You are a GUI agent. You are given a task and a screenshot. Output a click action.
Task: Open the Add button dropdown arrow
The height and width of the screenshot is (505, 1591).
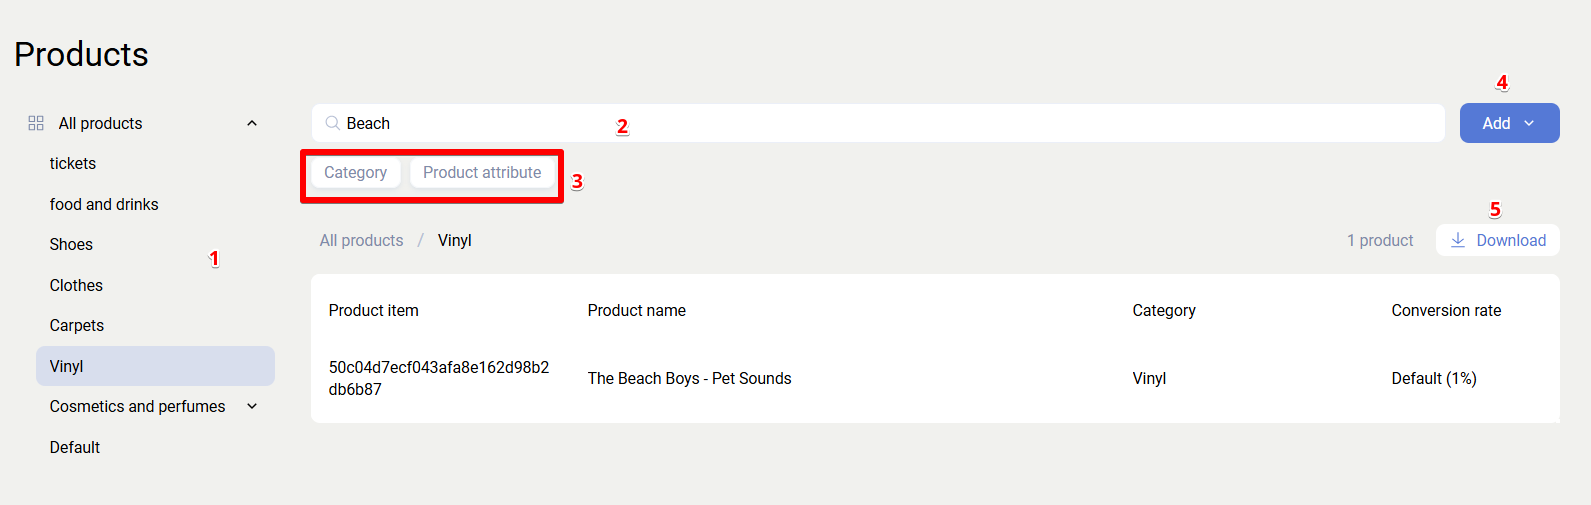pos(1529,123)
